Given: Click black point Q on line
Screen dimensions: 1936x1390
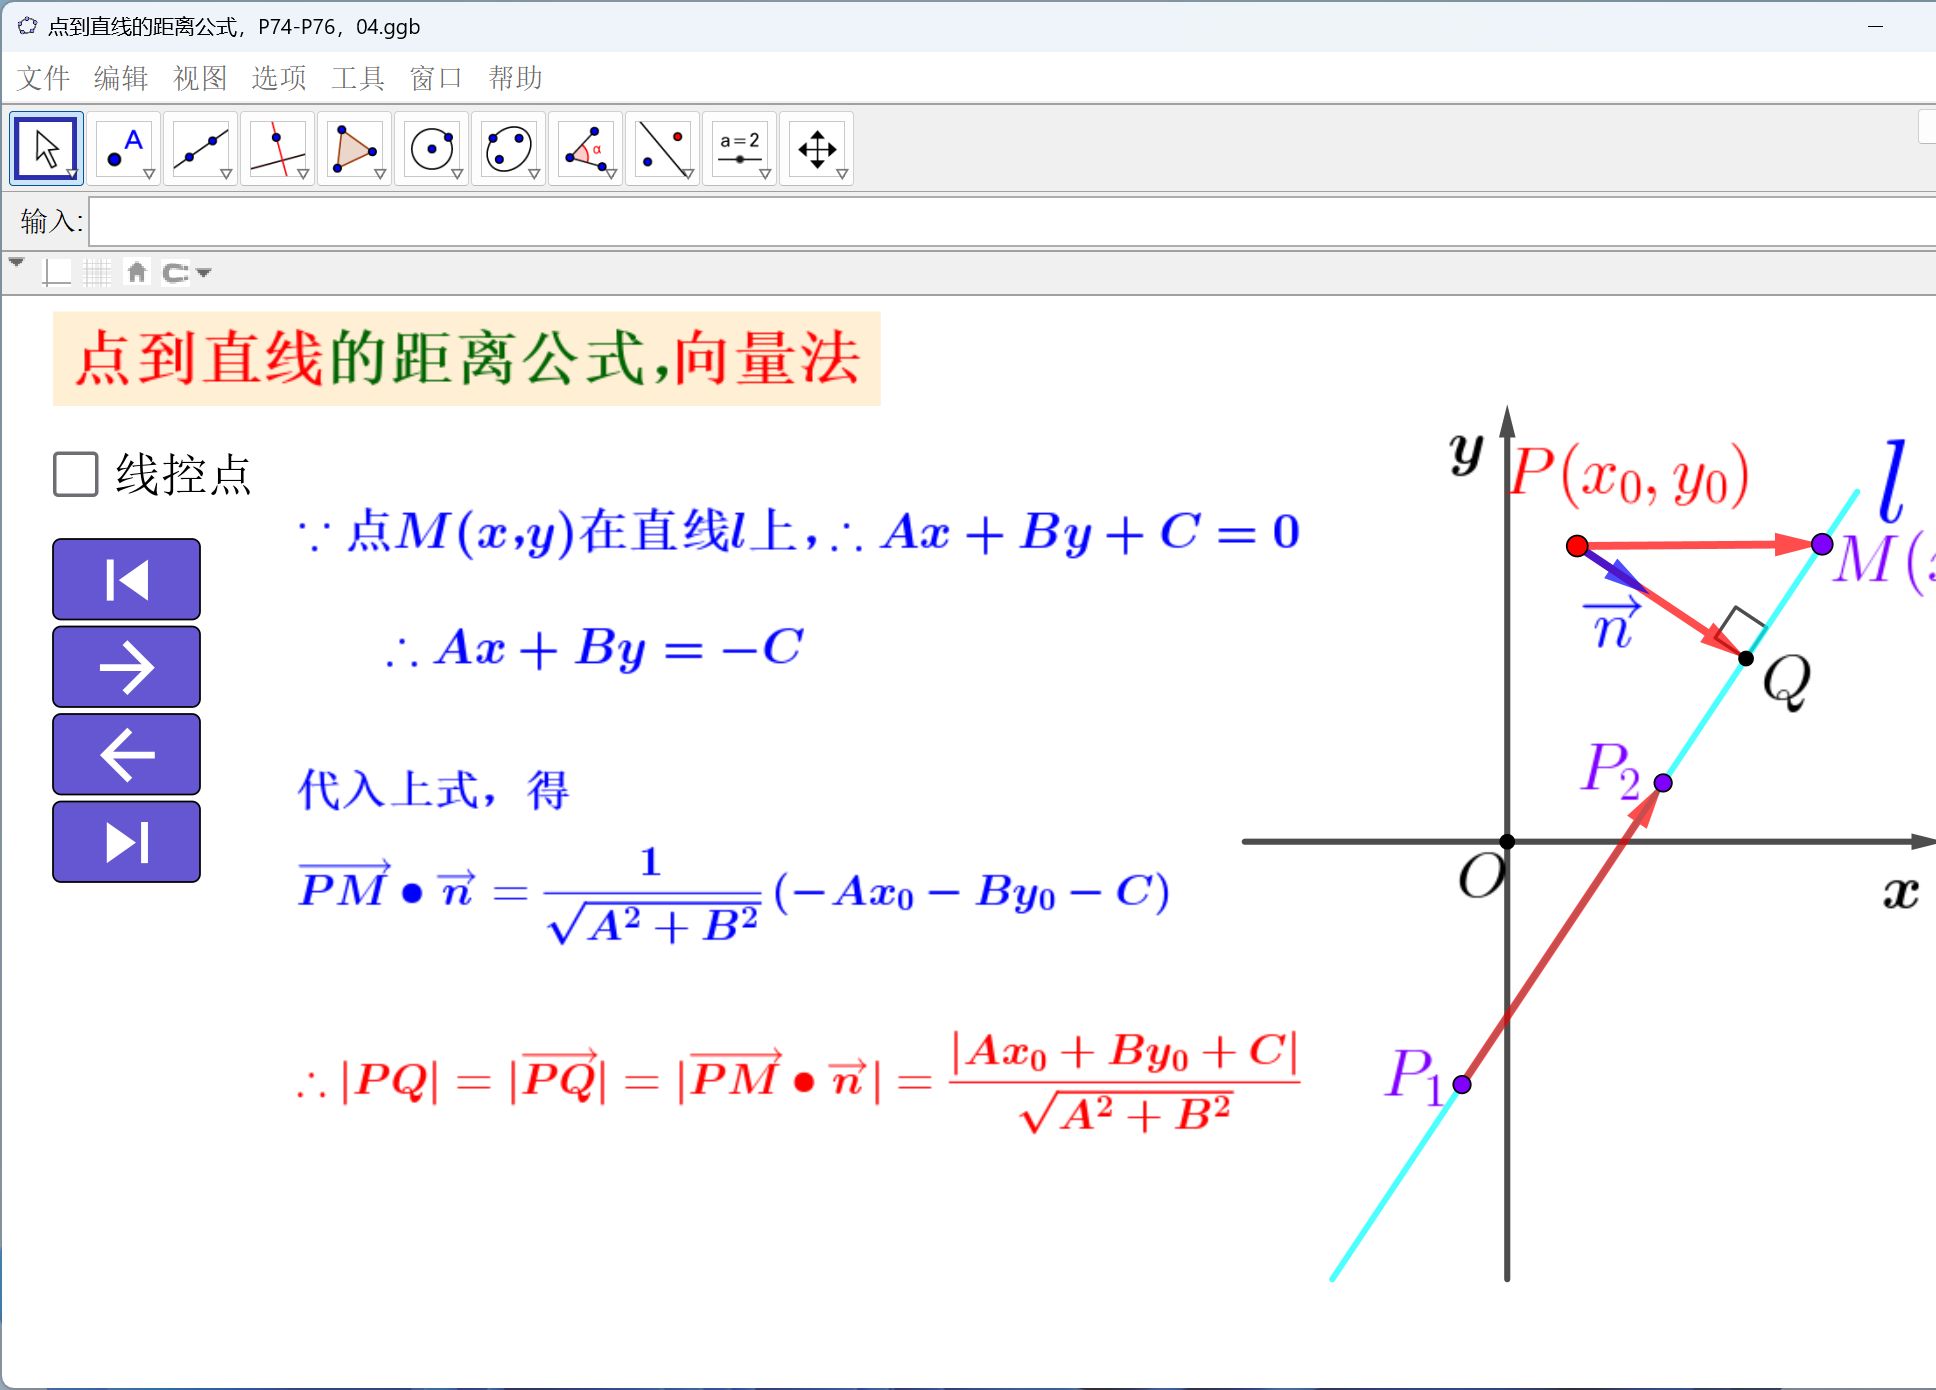Looking at the screenshot, I should (1746, 658).
